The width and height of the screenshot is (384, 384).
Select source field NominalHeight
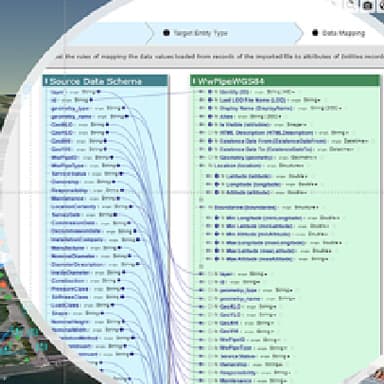tap(70, 322)
